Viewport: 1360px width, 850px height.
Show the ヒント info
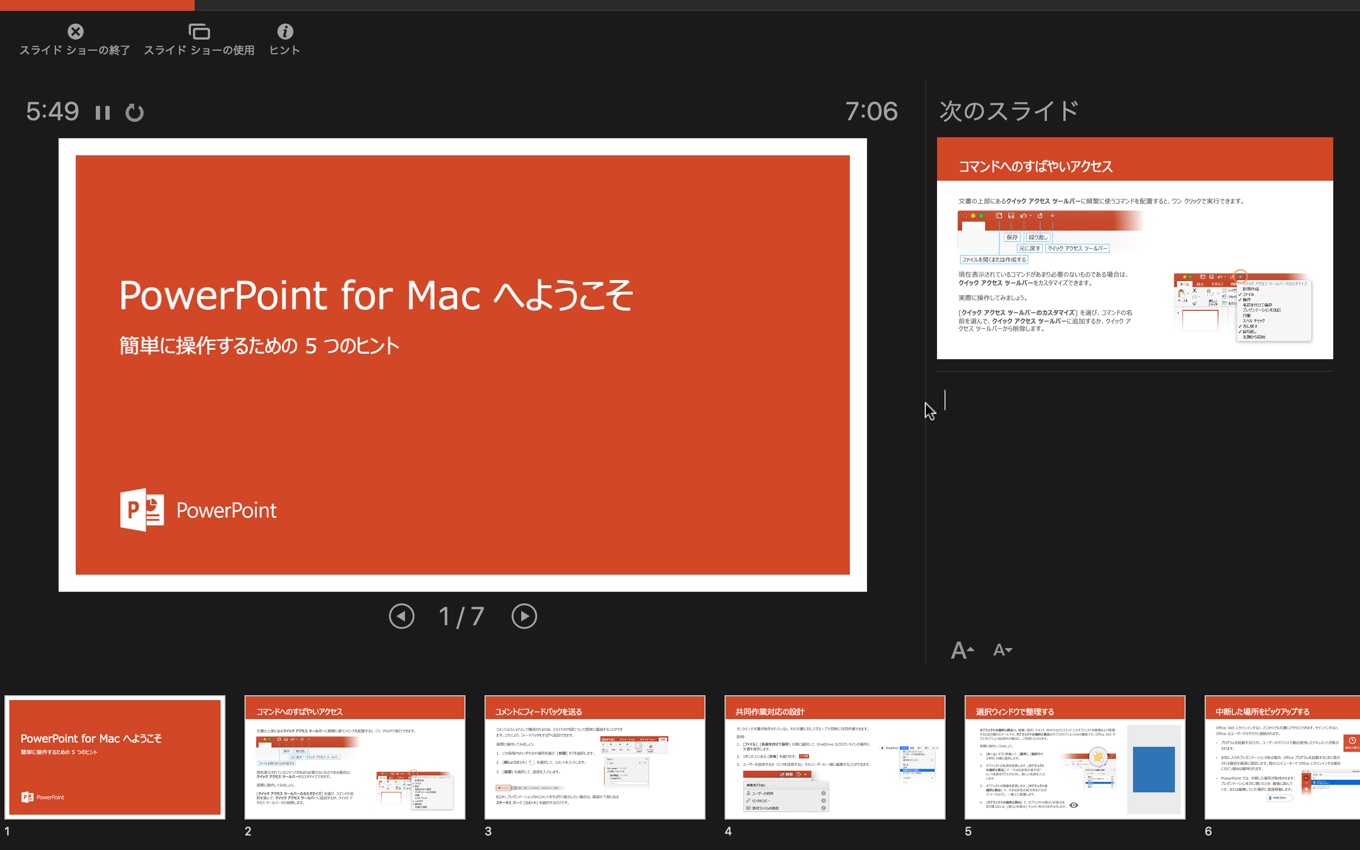[285, 40]
